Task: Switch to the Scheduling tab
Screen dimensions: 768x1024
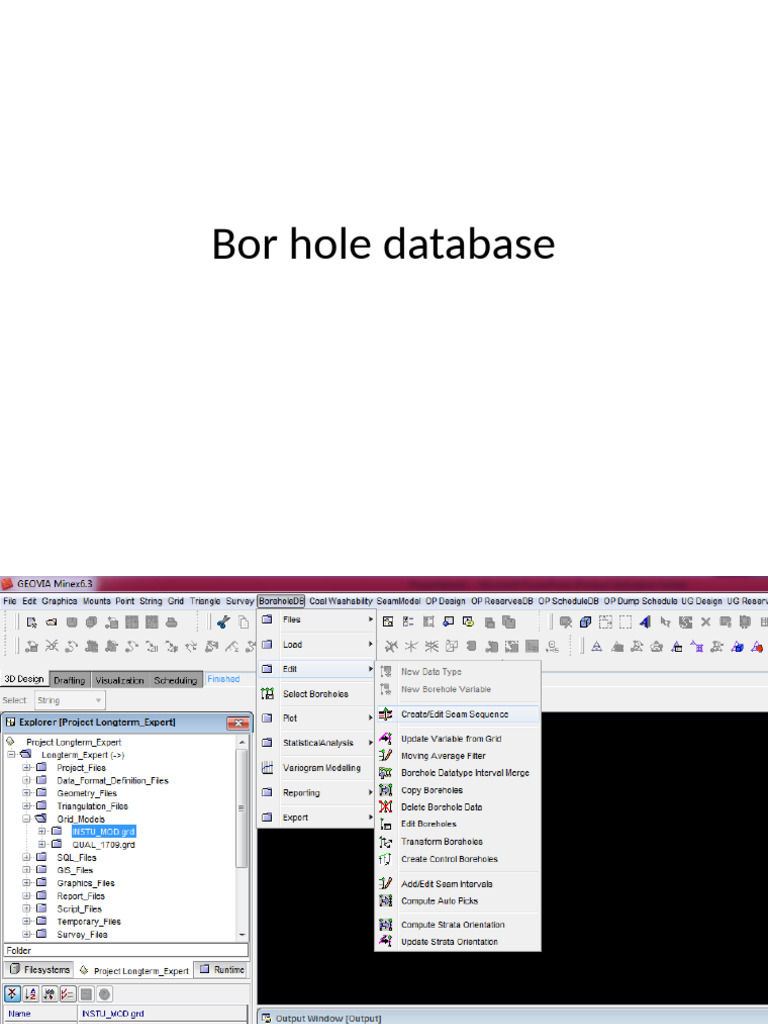Action: pos(175,680)
